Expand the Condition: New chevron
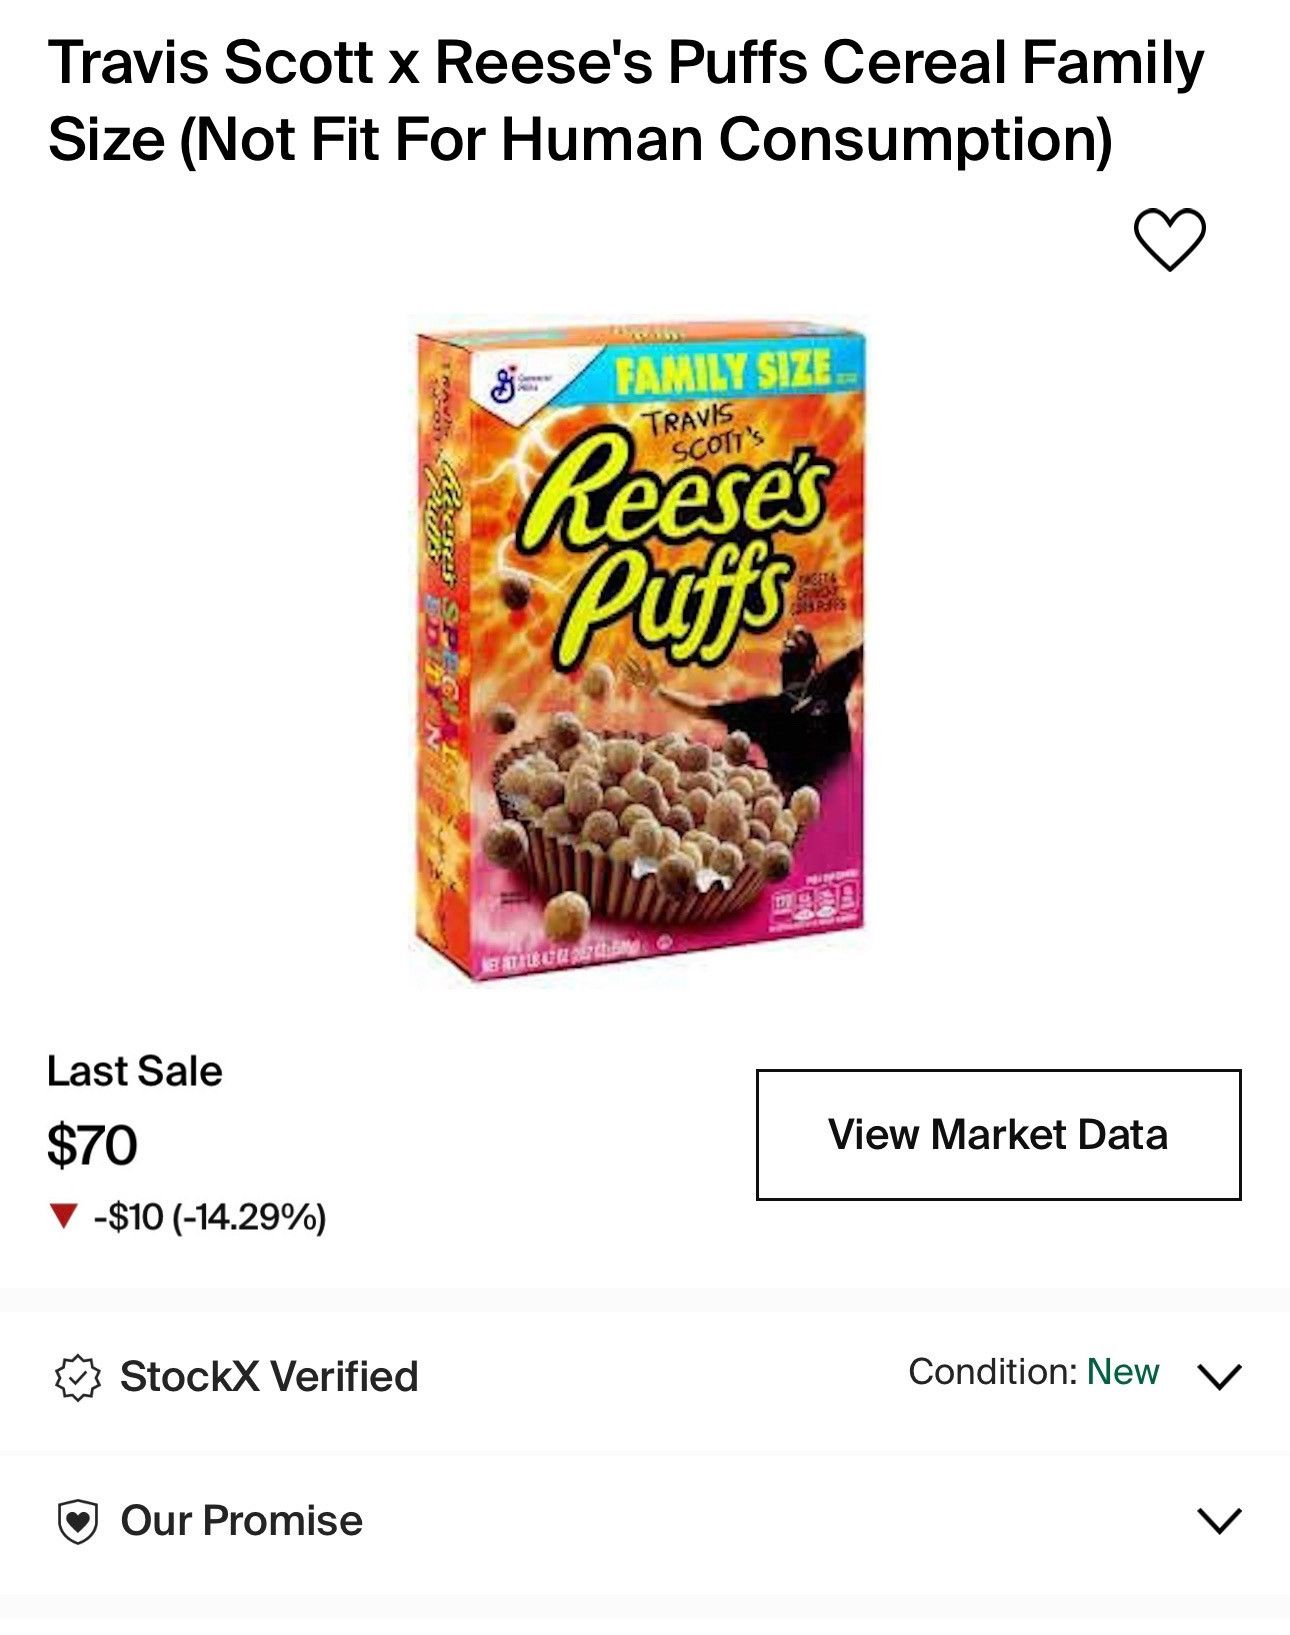The image size is (1290, 1635). coord(1219,1376)
